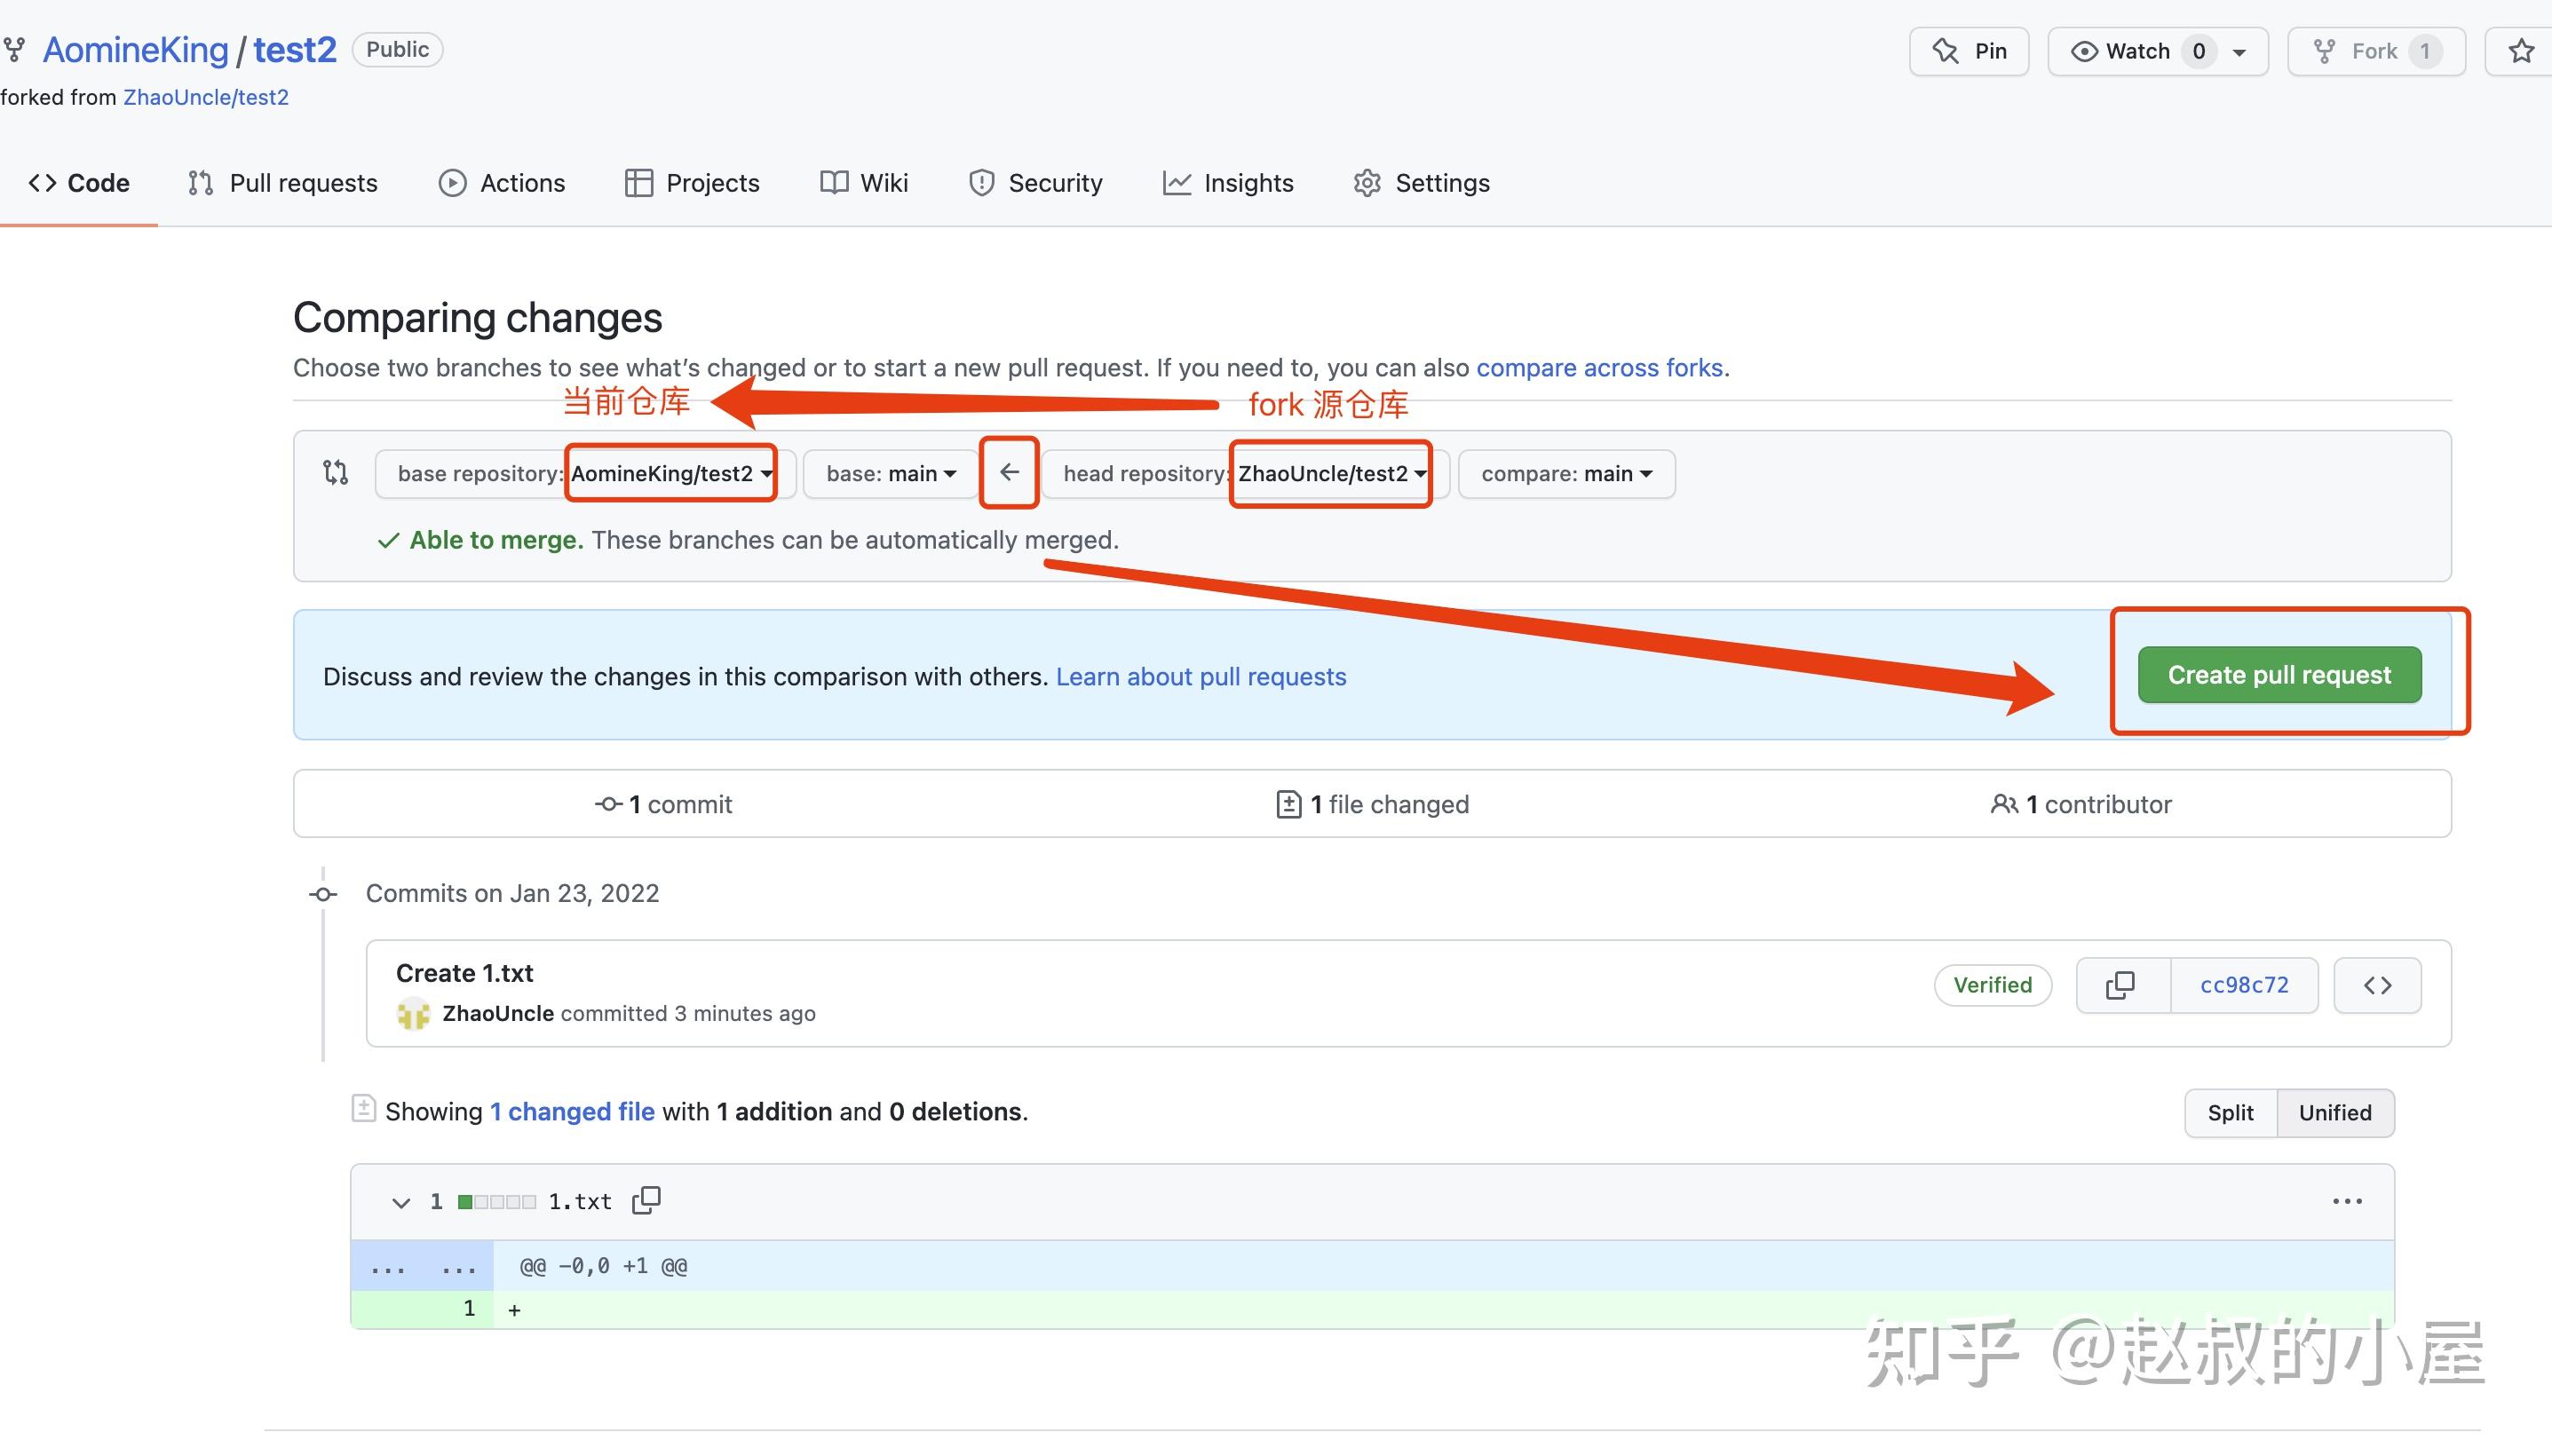Click the fork icon beside the AomineKing/test2 title
The image size is (2552, 1456).
coord(14,48)
